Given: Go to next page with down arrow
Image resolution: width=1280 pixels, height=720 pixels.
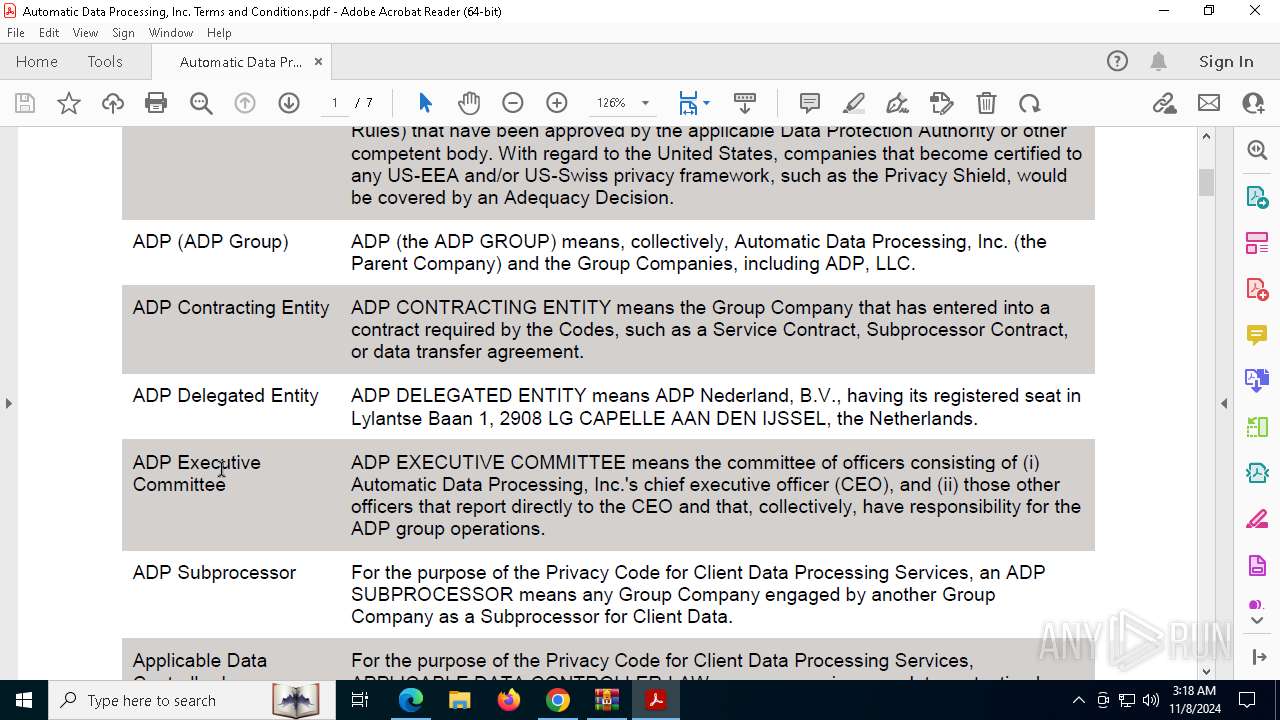Looking at the screenshot, I should (x=289, y=103).
